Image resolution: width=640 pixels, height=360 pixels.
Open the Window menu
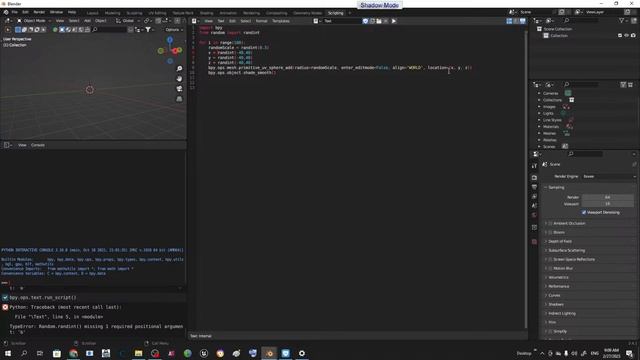(56, 12)
